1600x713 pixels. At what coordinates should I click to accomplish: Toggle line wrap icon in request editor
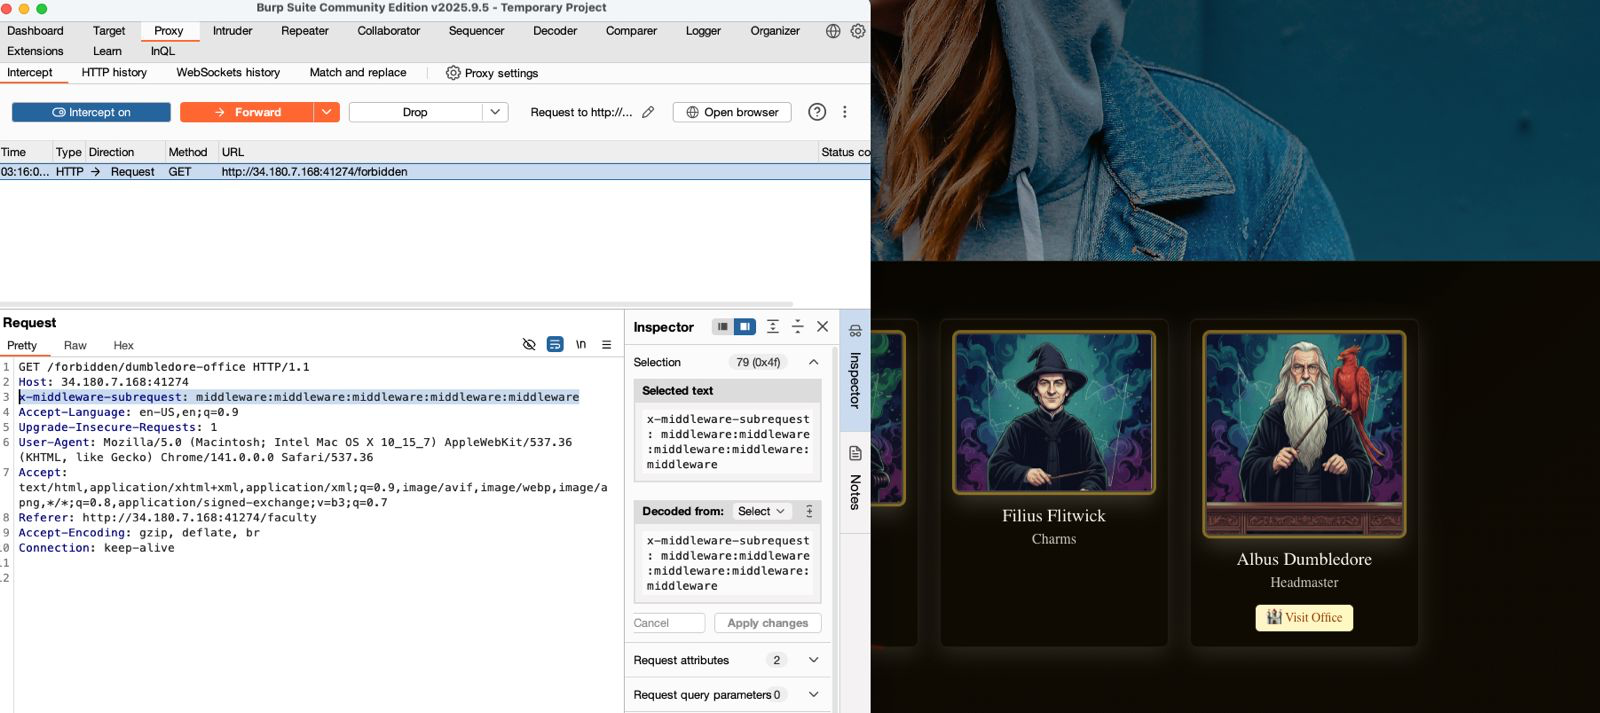tap(555, 344)
